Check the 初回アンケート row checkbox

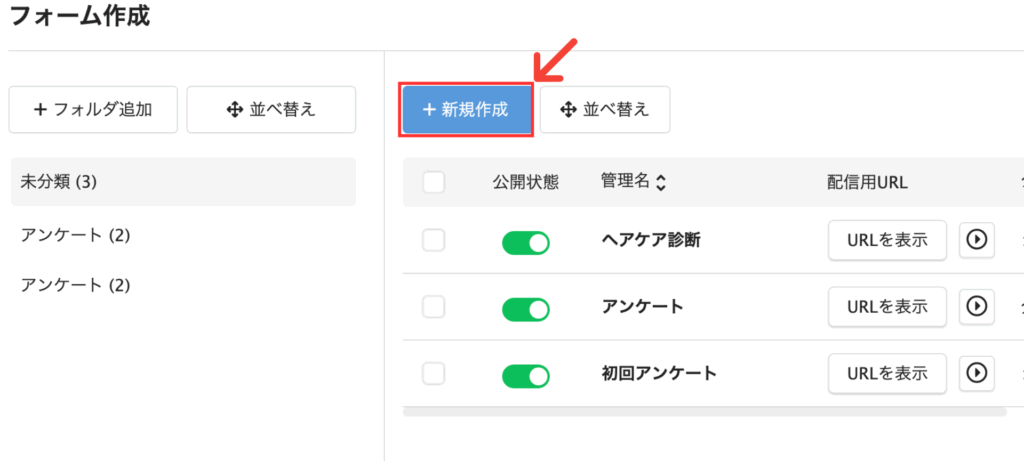pos(434,374)
